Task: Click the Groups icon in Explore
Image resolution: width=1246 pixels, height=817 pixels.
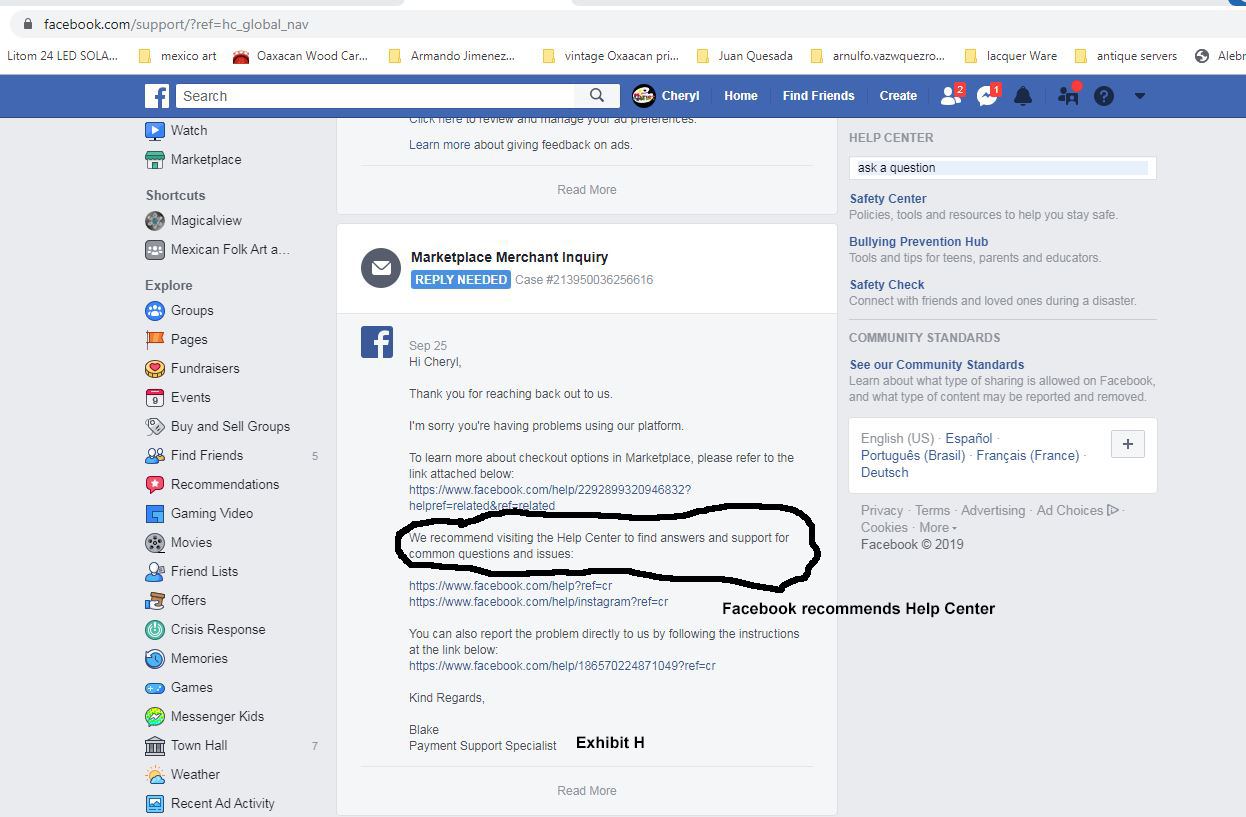Action: (x=155, y=310)
